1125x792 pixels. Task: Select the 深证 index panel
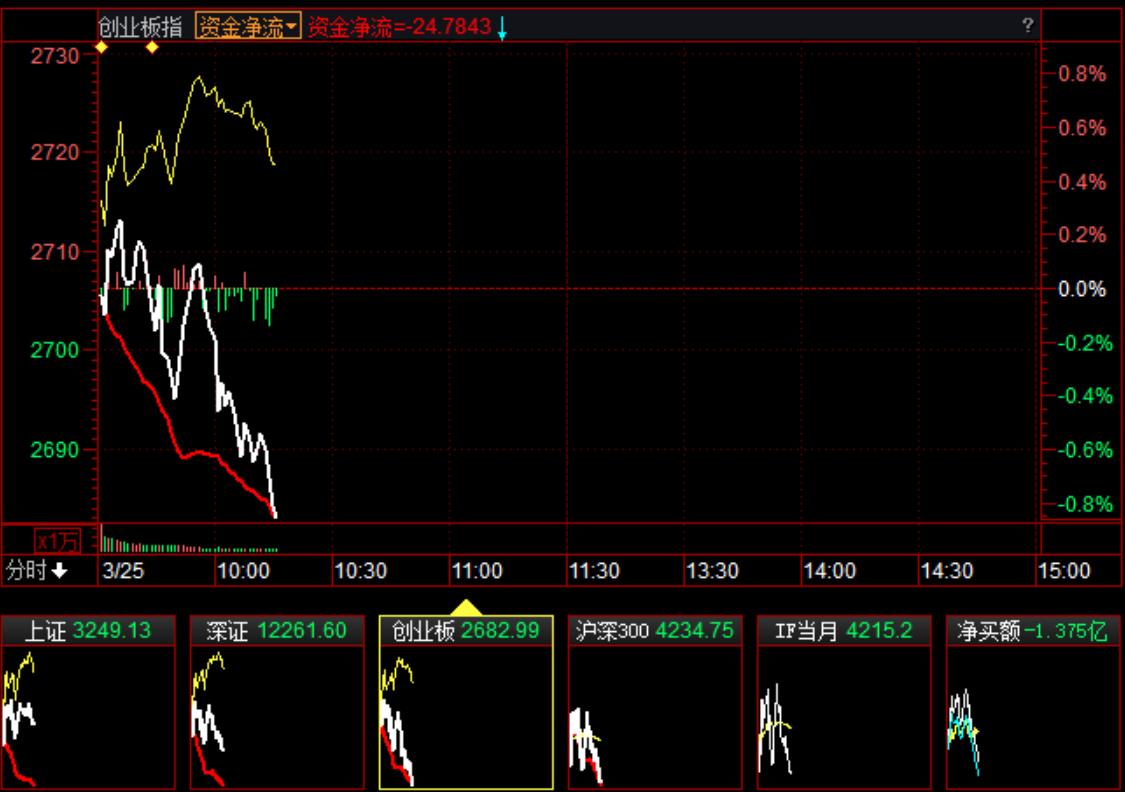click(x=277, y=631)
